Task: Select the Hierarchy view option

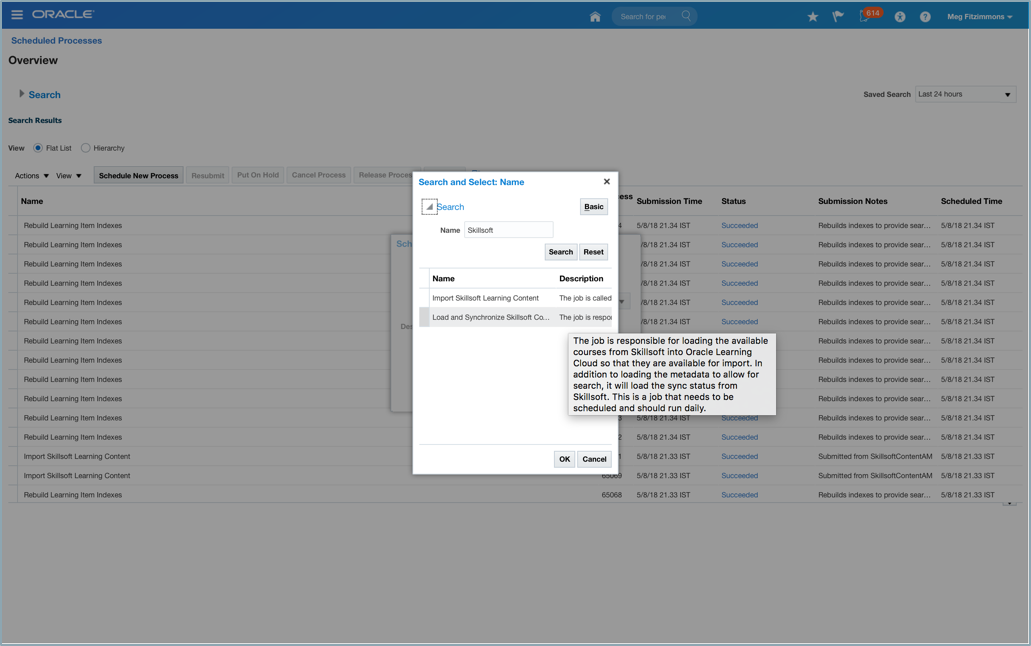Action: tap(85, 148)
